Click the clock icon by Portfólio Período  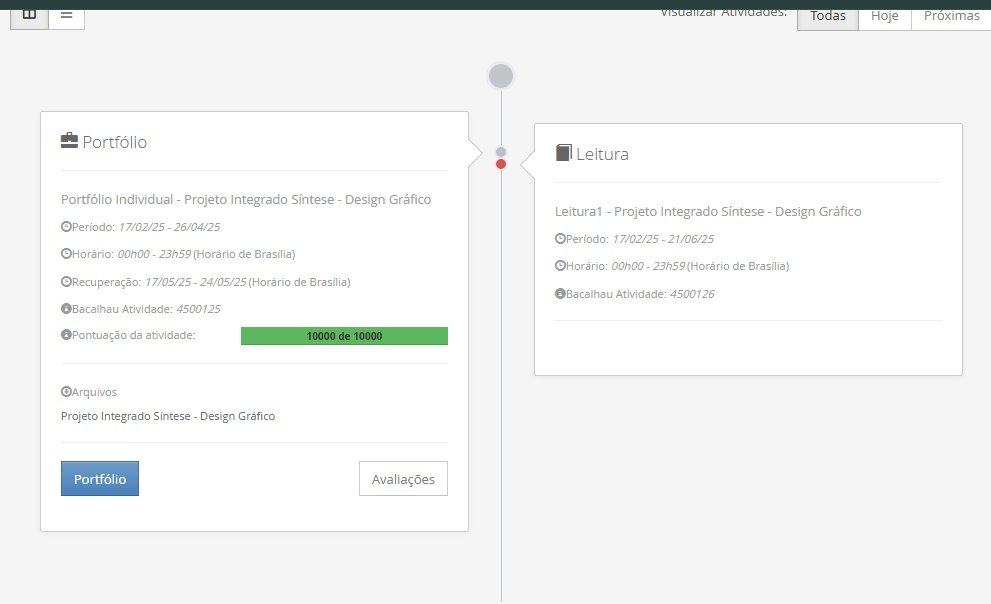coord(66,227)
